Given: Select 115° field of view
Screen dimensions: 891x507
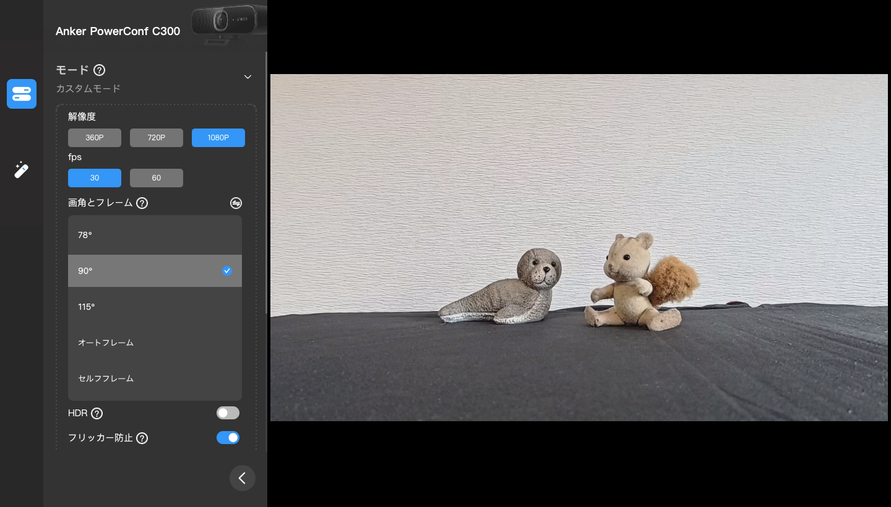Looking at the screenshot, I should click(x=86, y=307).
